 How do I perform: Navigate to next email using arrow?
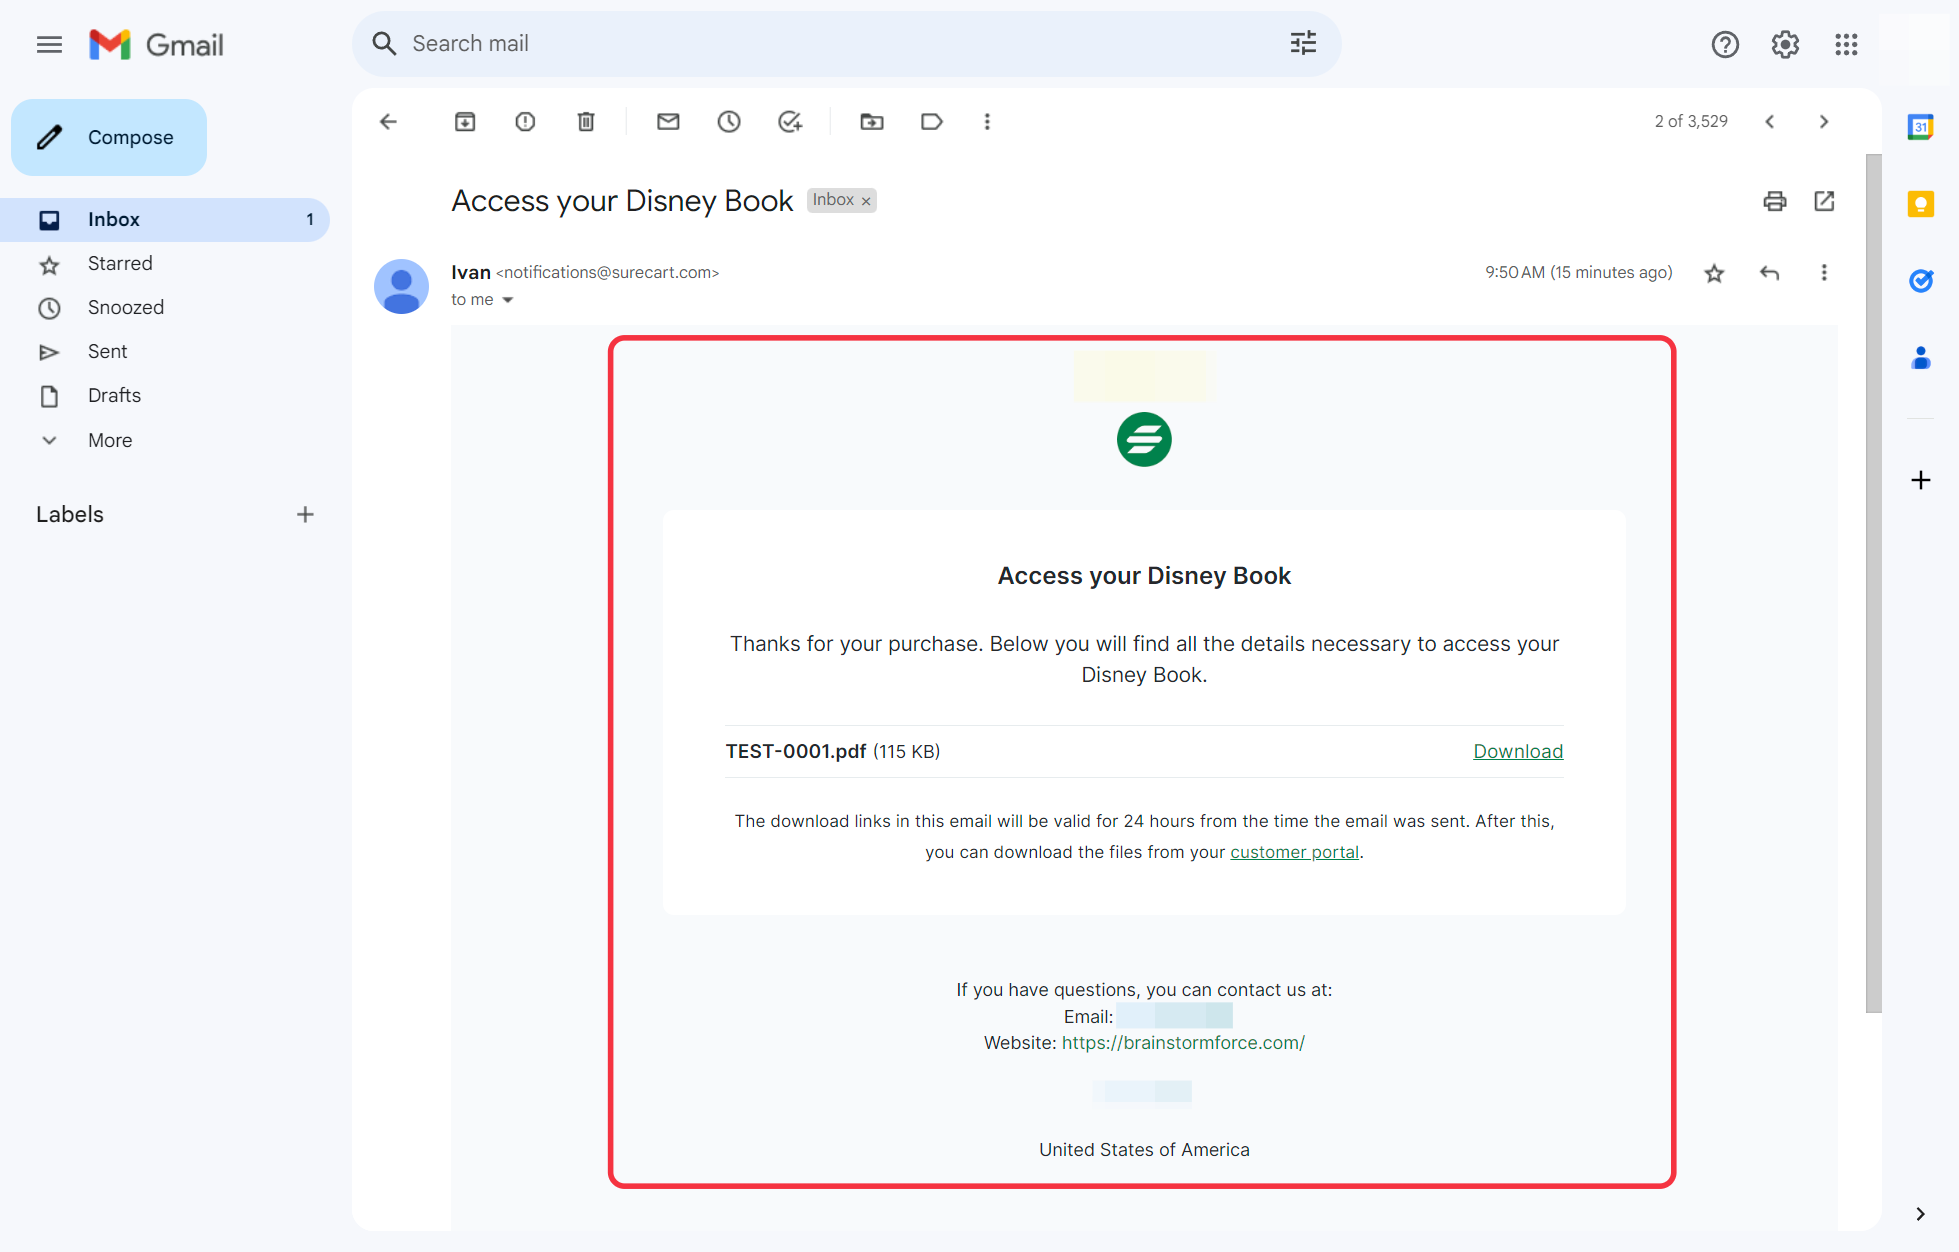point(1825,121)
